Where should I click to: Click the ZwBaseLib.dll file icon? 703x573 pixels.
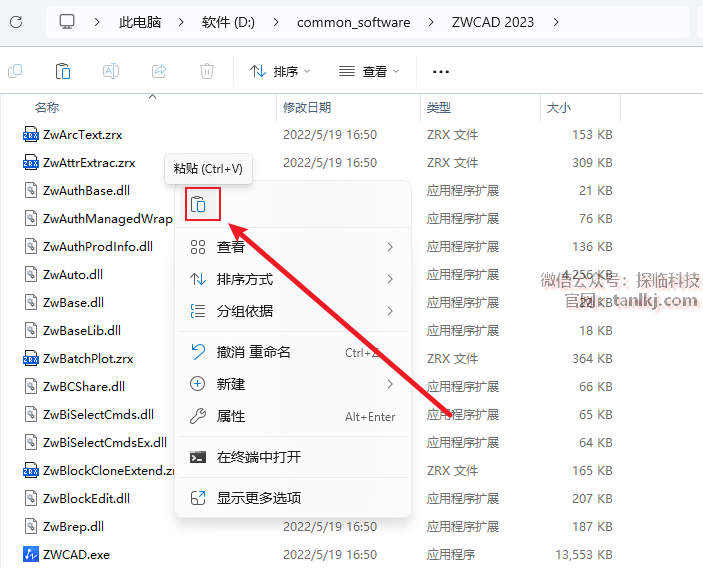point(30,330)
